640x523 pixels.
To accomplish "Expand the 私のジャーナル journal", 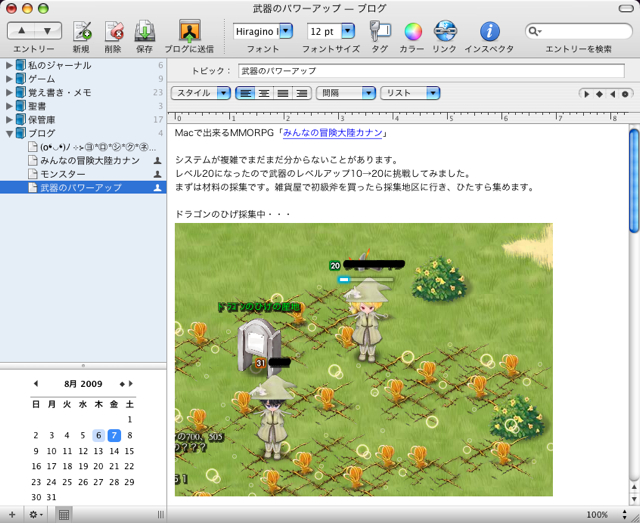I will (x=9, y=65).
